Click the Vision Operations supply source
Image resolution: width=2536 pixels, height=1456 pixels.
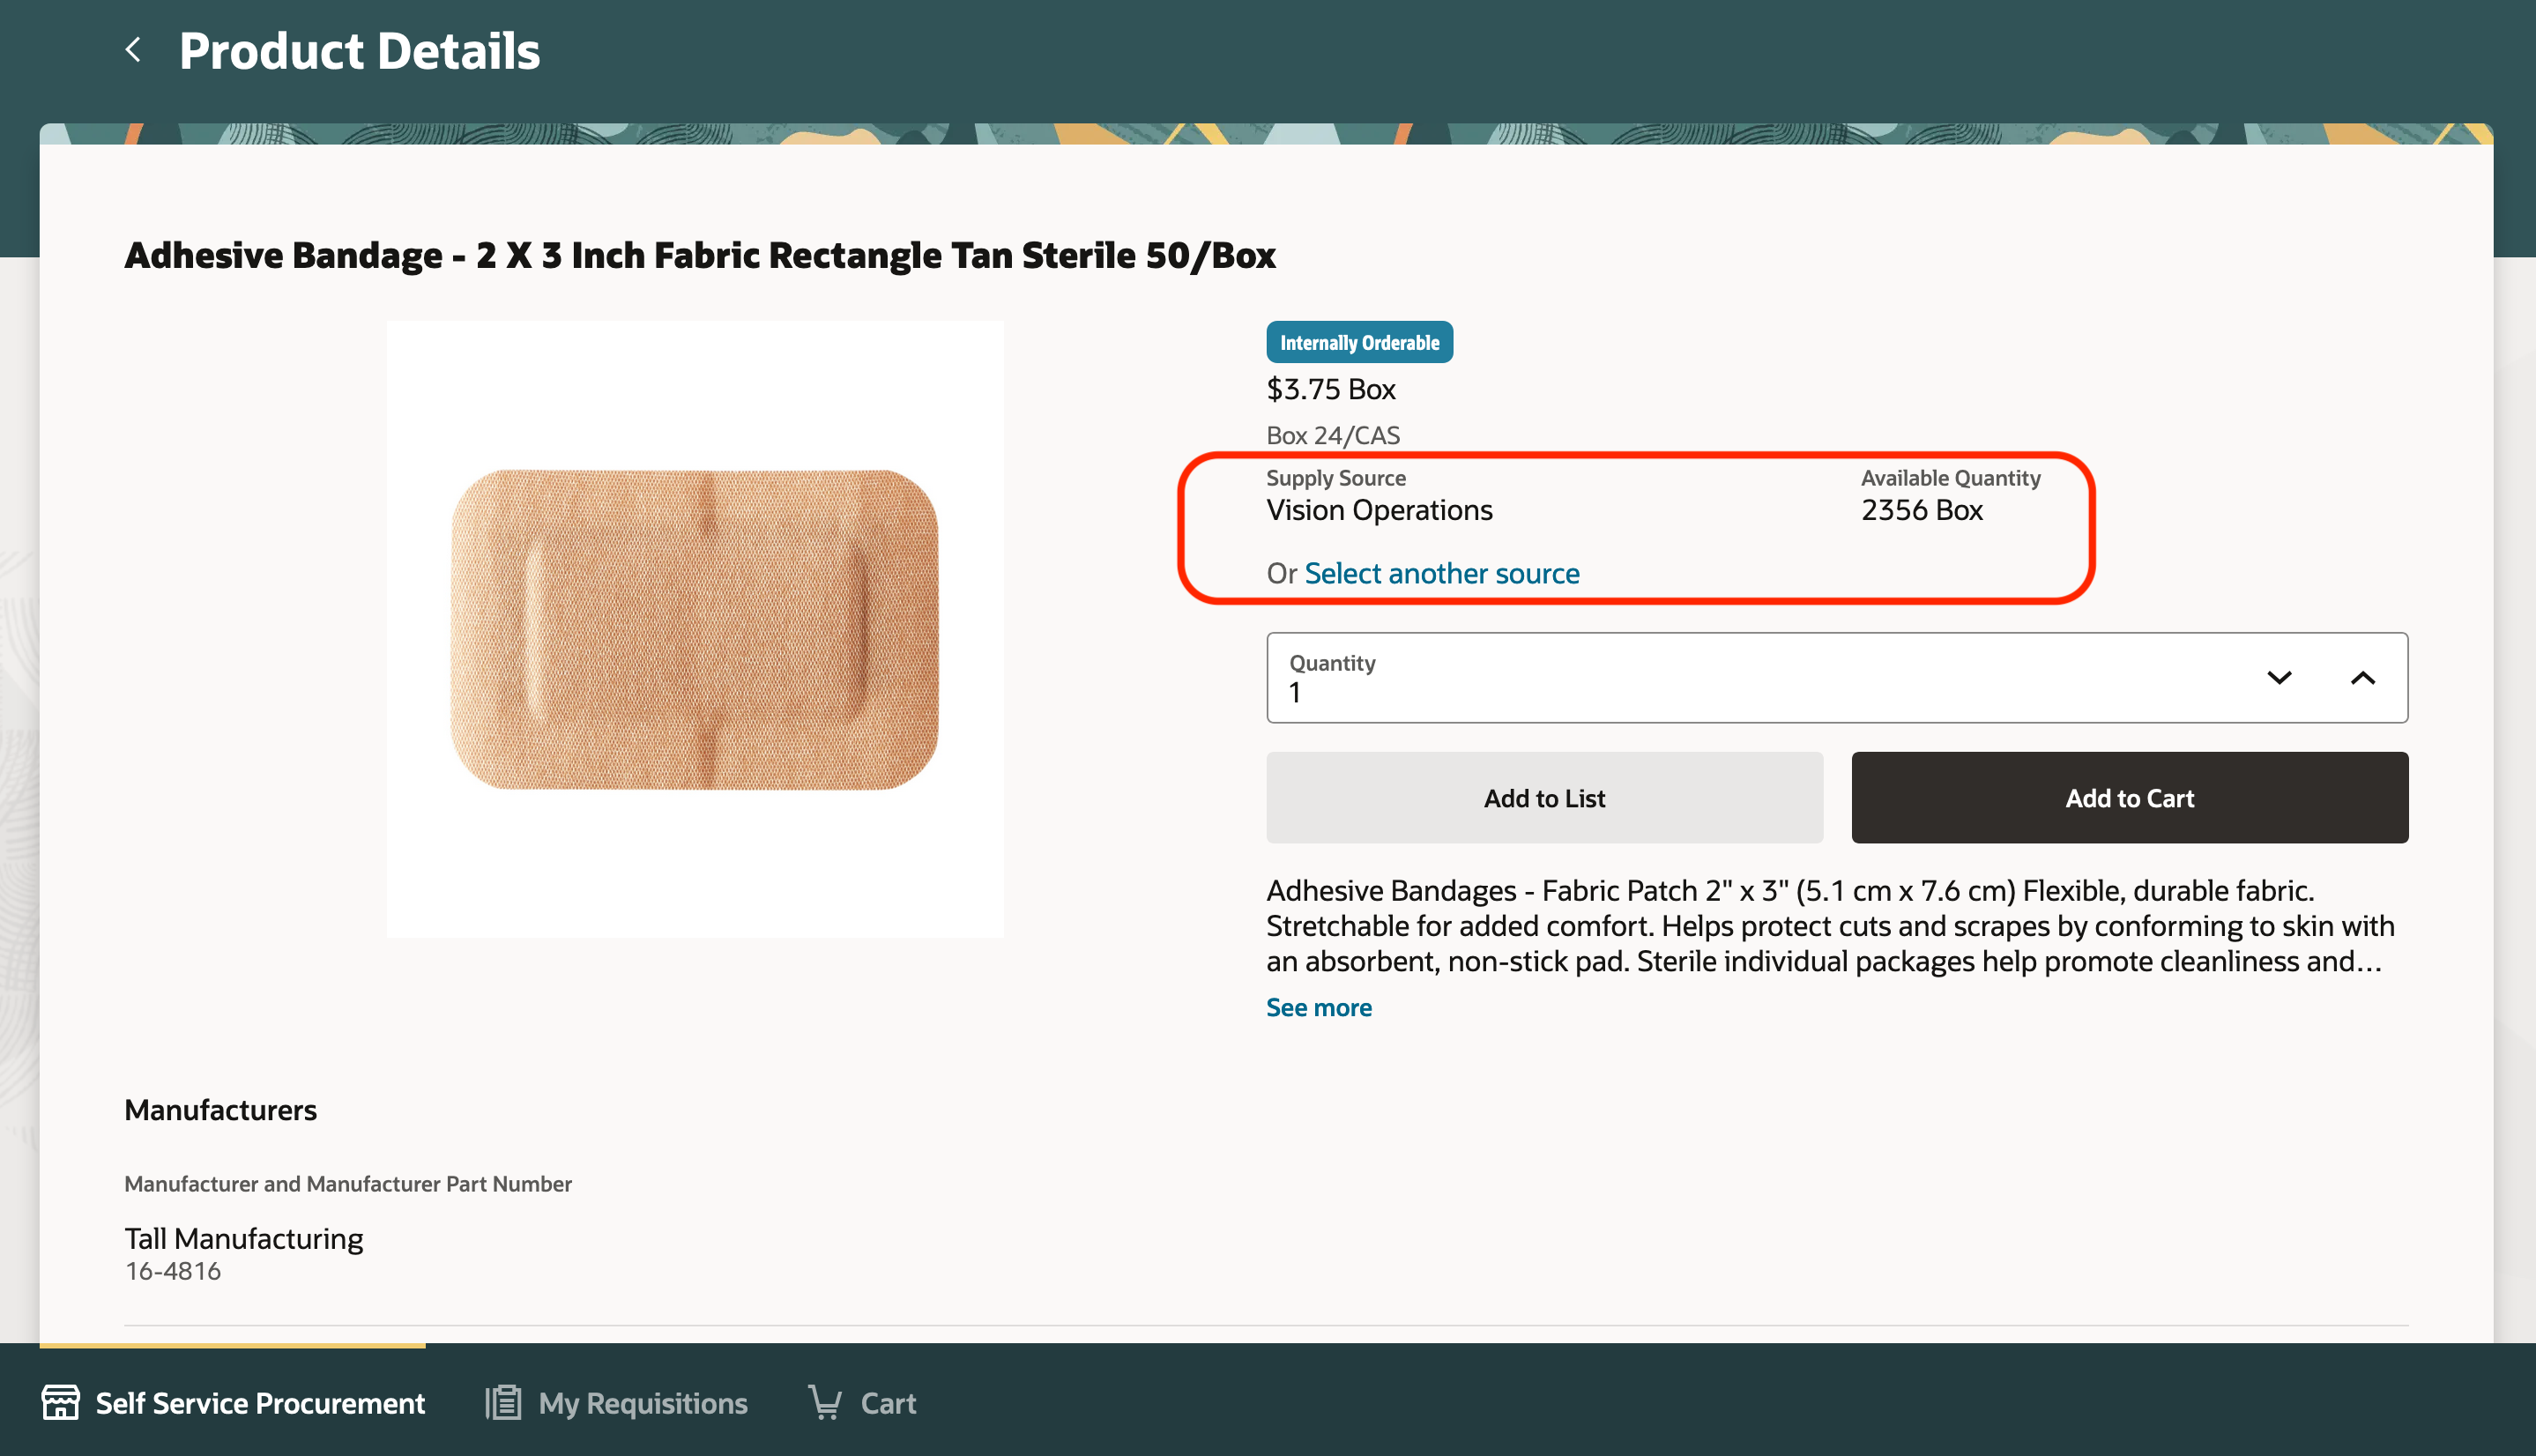[x=1379, y=510]
